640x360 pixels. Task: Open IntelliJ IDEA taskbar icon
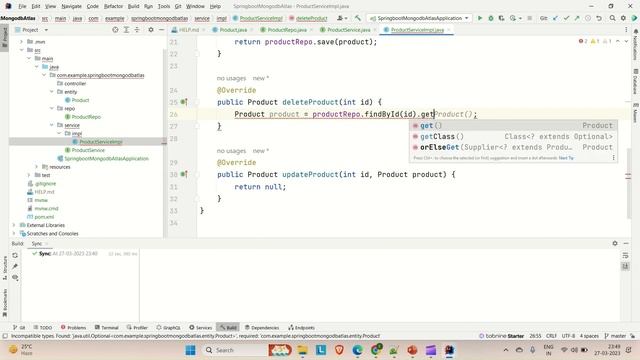[449, 350]
